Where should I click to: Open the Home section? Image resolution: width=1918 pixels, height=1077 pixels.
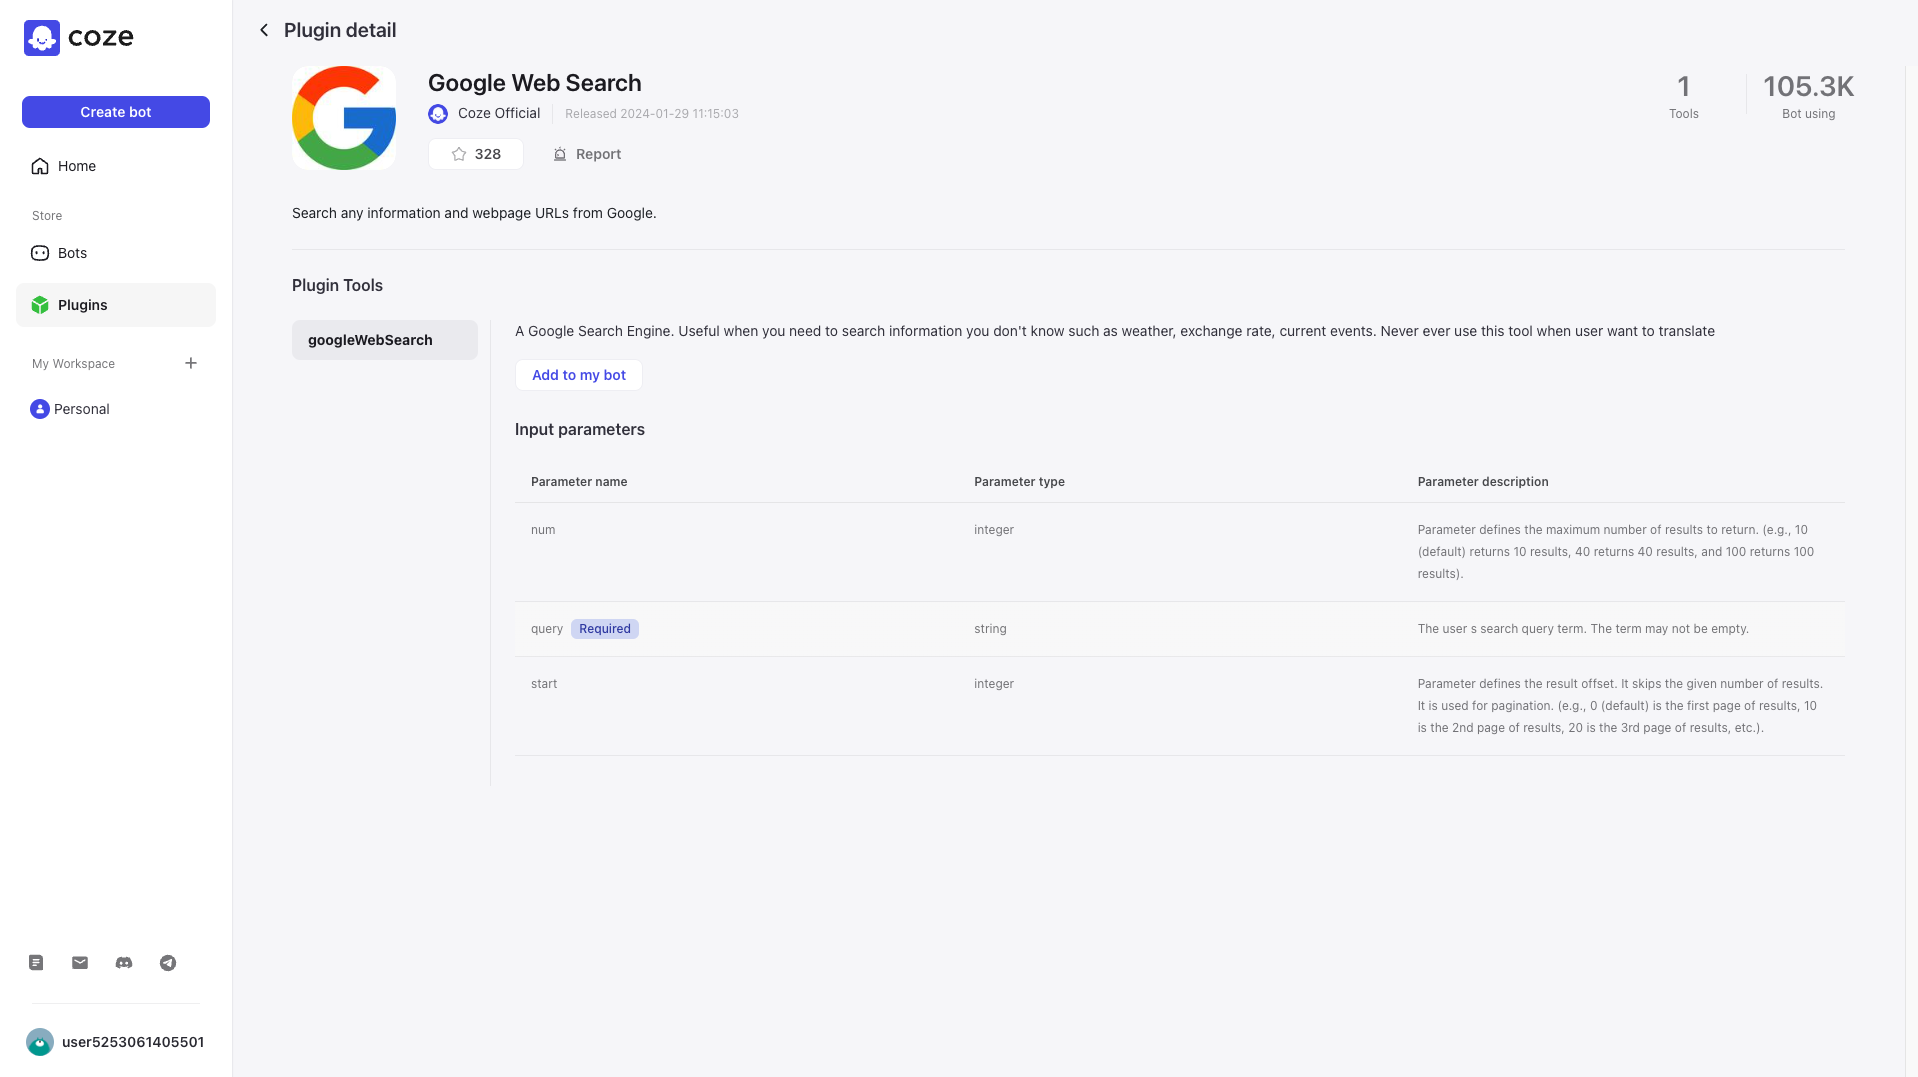(78, 166)
